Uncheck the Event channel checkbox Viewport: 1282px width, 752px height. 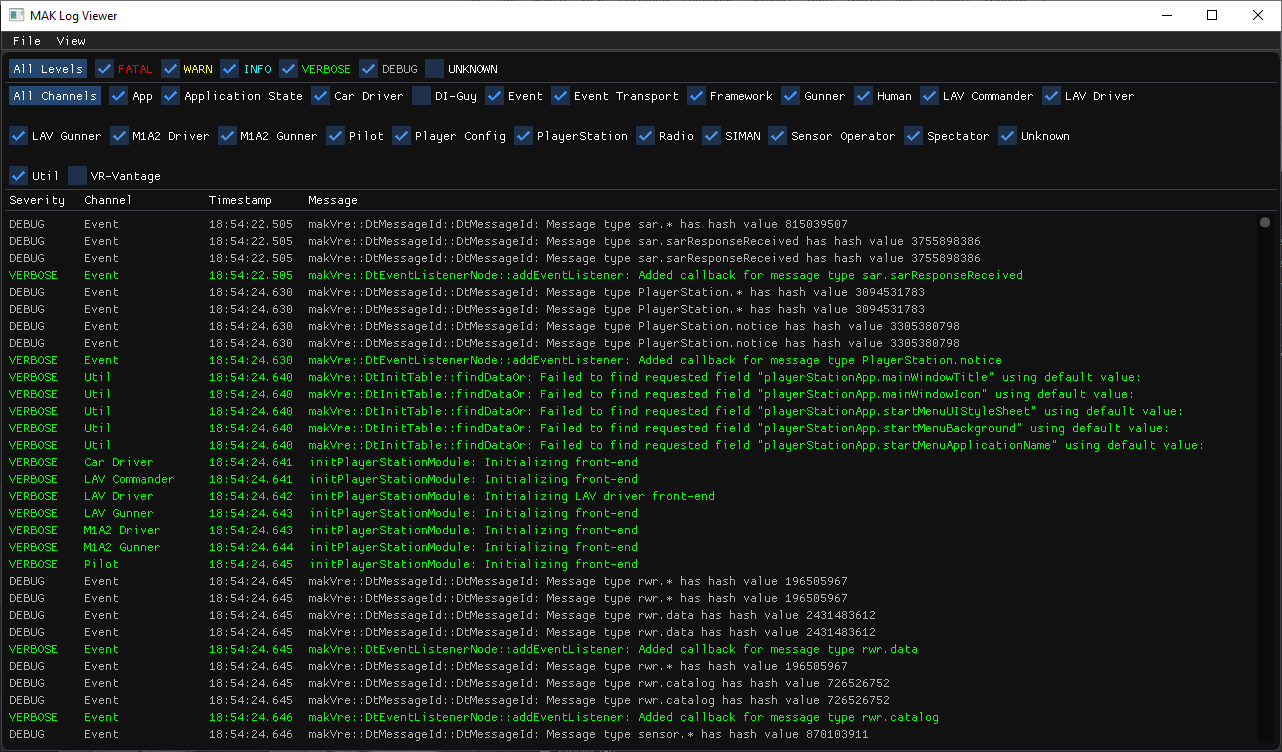coord(494,96)
